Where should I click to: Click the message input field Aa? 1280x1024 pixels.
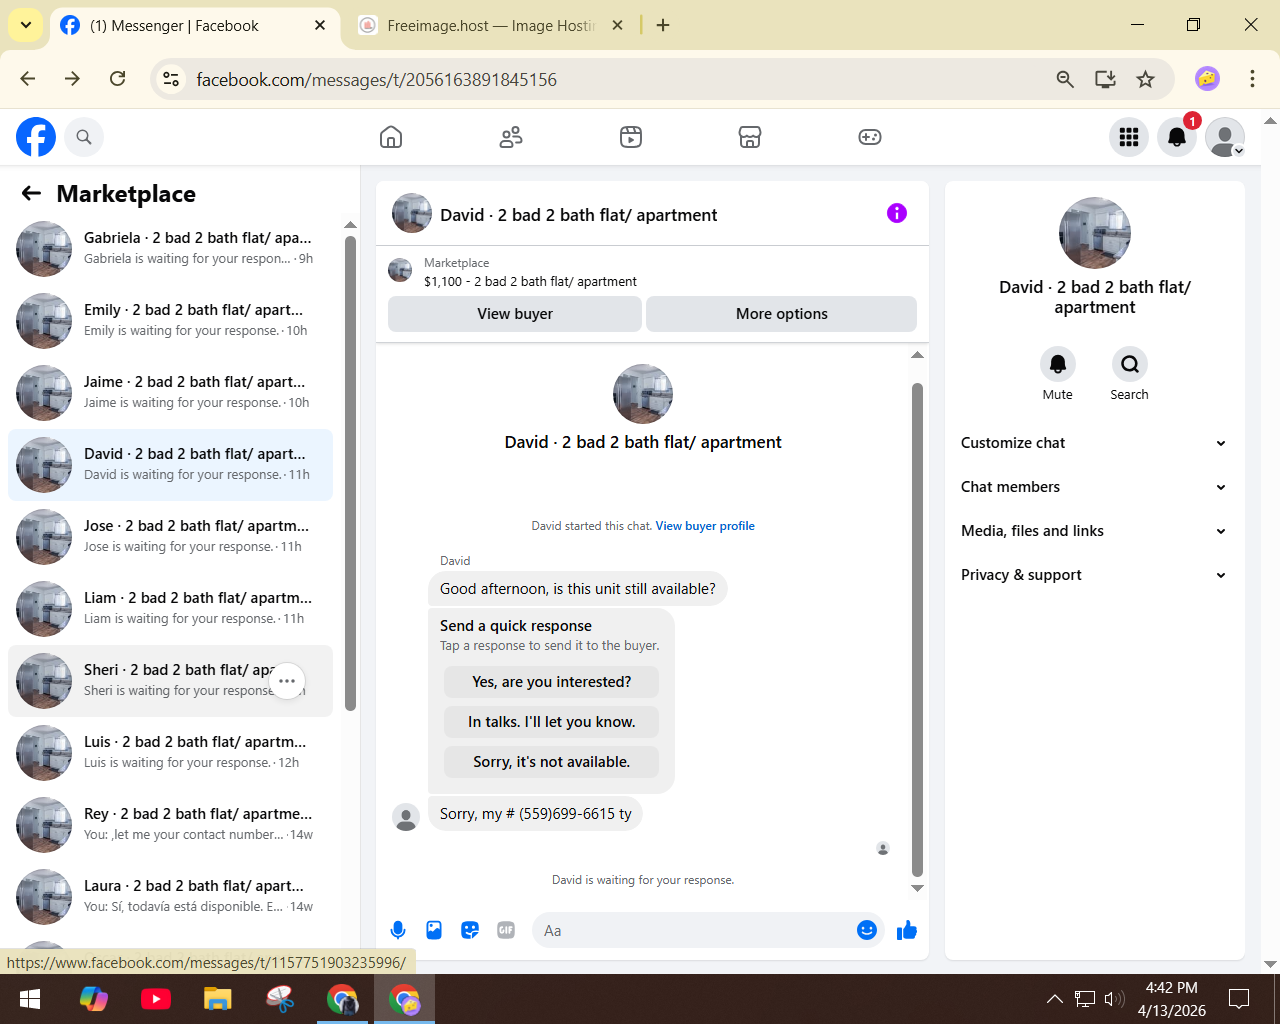click(x=693, y=930)
